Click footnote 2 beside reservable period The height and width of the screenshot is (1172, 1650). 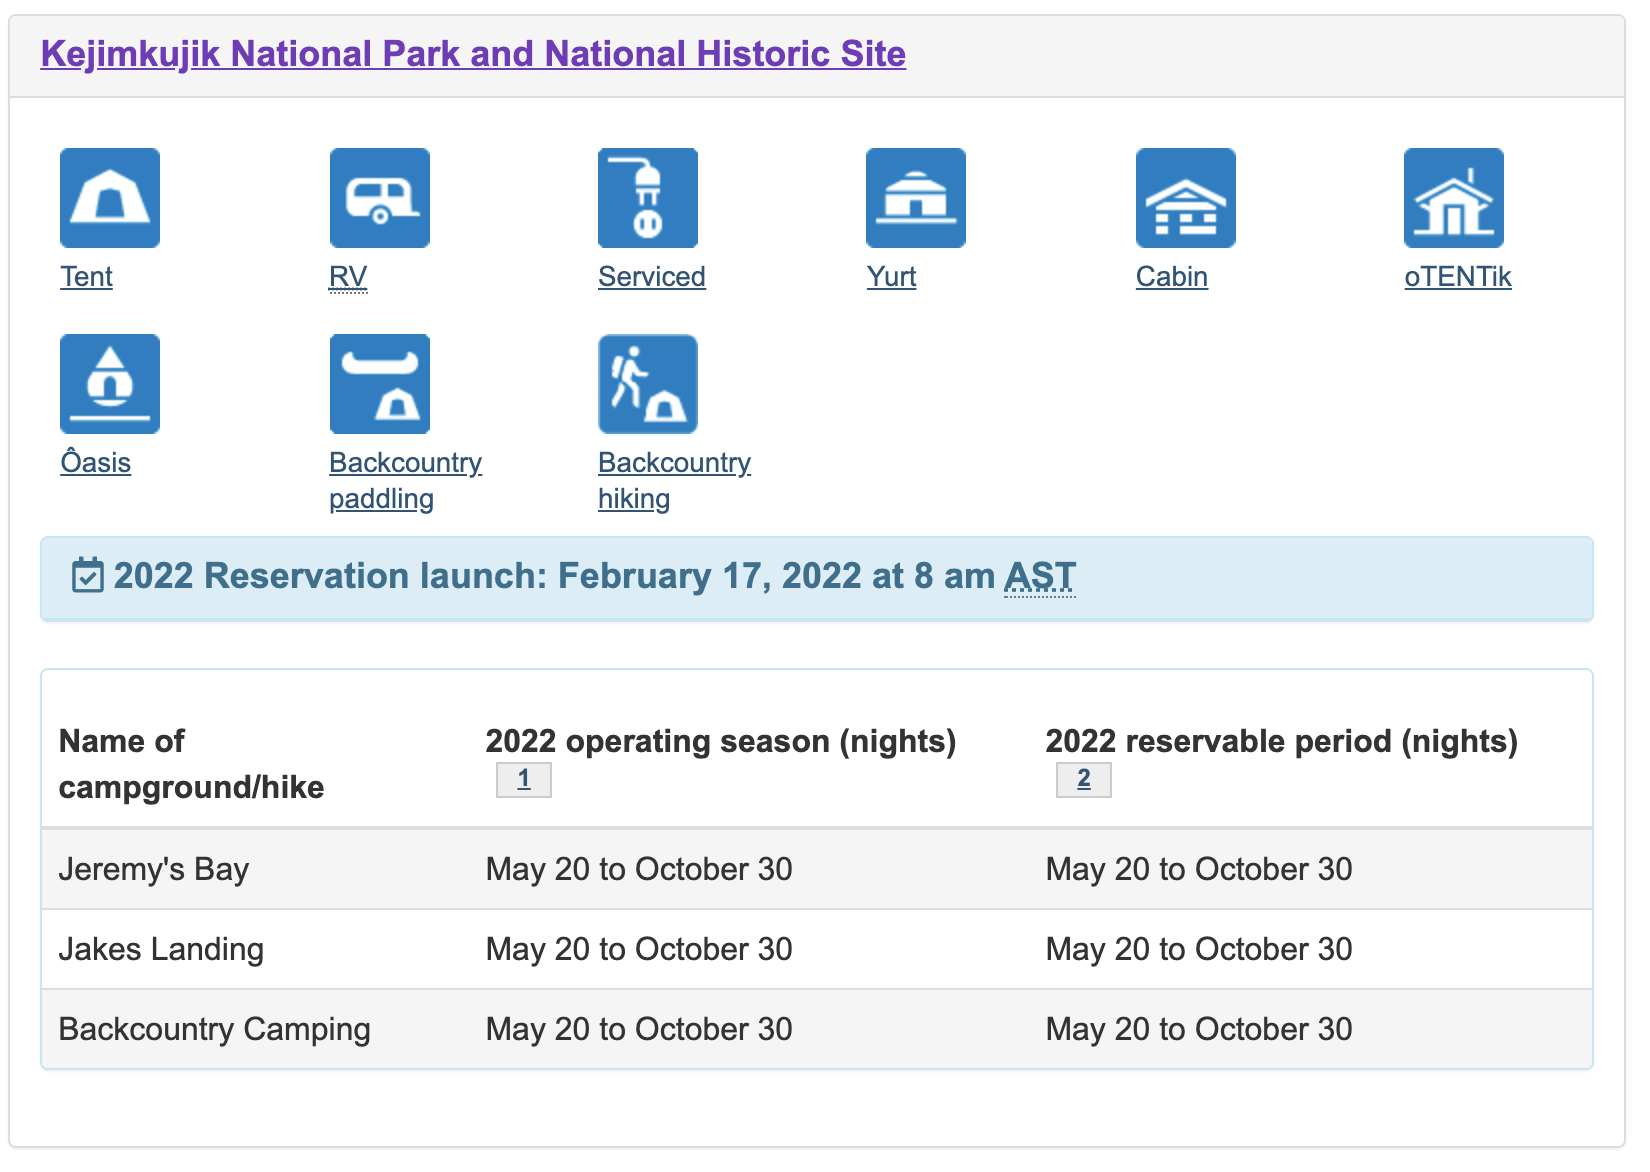pyautogui.click(x=1084, y=779)
